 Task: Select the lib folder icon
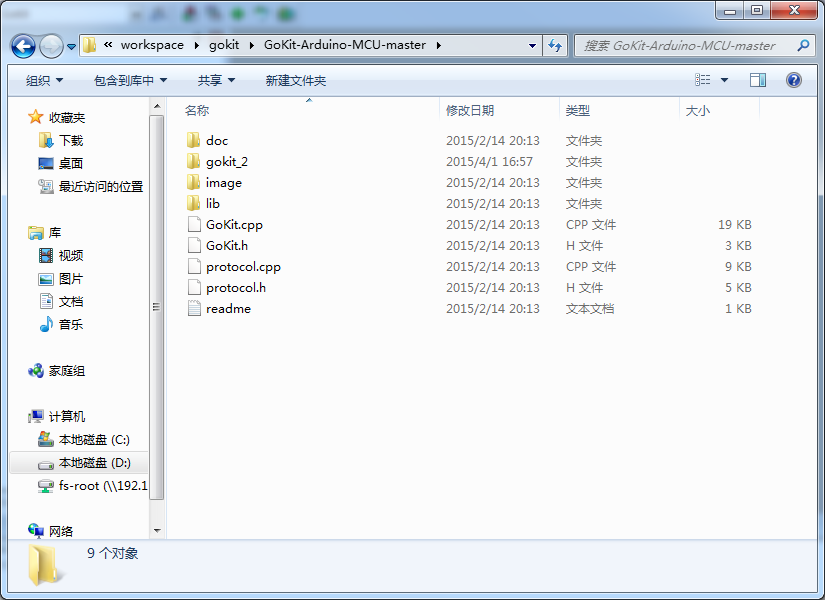[x=194, y=203]
